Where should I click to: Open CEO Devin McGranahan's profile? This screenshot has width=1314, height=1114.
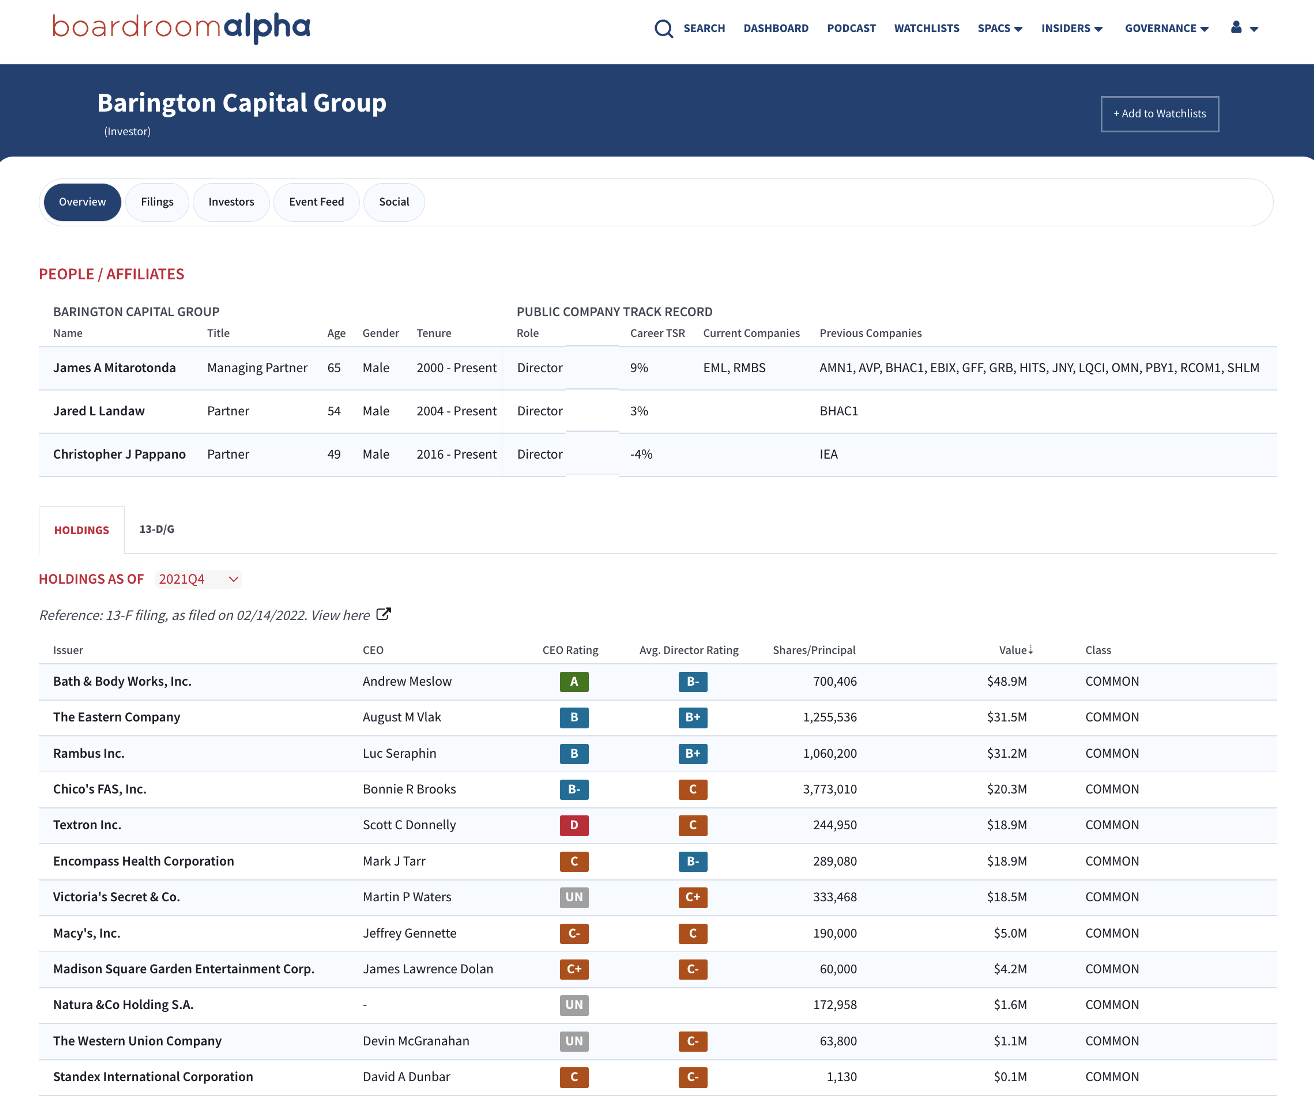tap(416, 1042)
